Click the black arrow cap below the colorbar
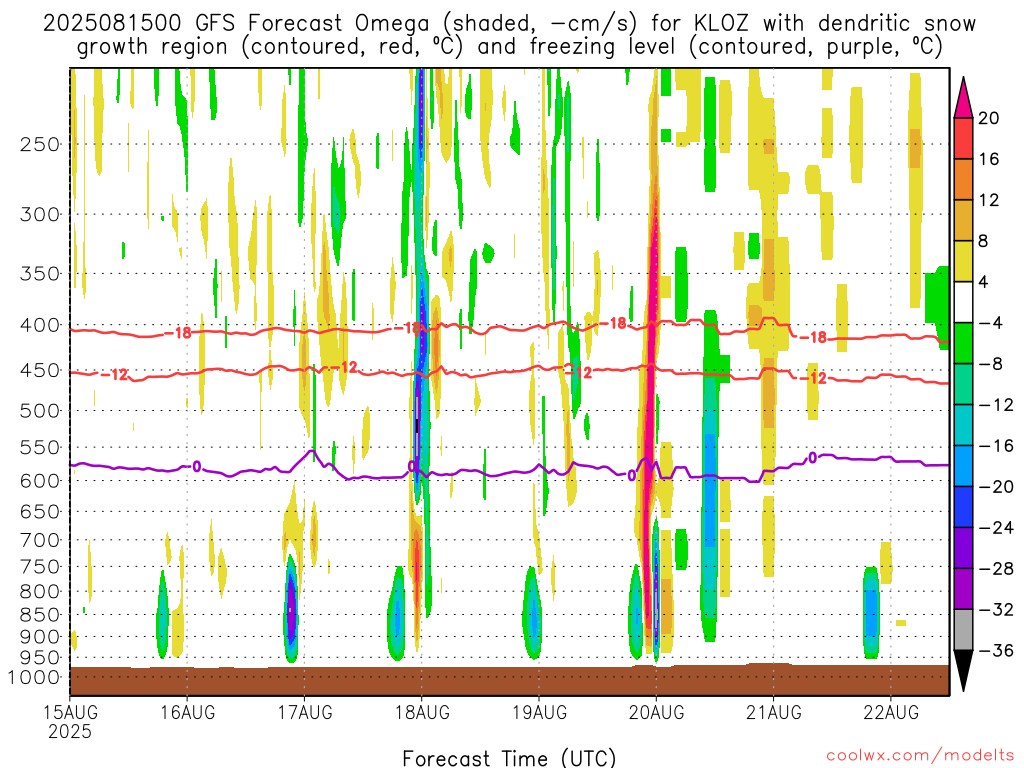This screenshot has width=1024, height=768. point(963,669)
